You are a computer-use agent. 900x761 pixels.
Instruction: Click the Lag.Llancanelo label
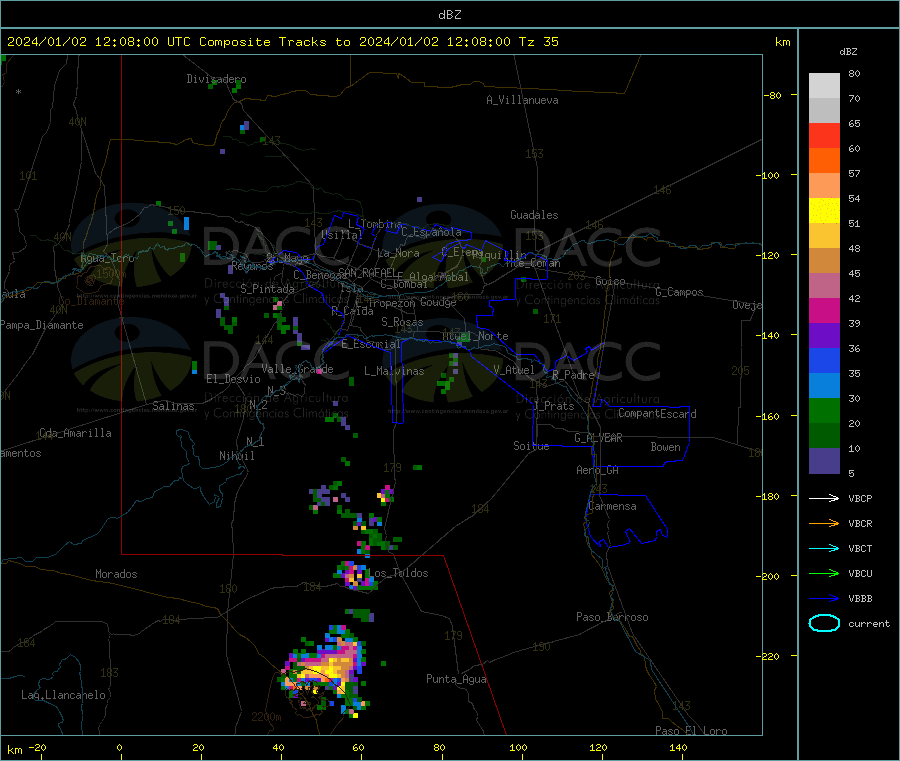point(63,695)
